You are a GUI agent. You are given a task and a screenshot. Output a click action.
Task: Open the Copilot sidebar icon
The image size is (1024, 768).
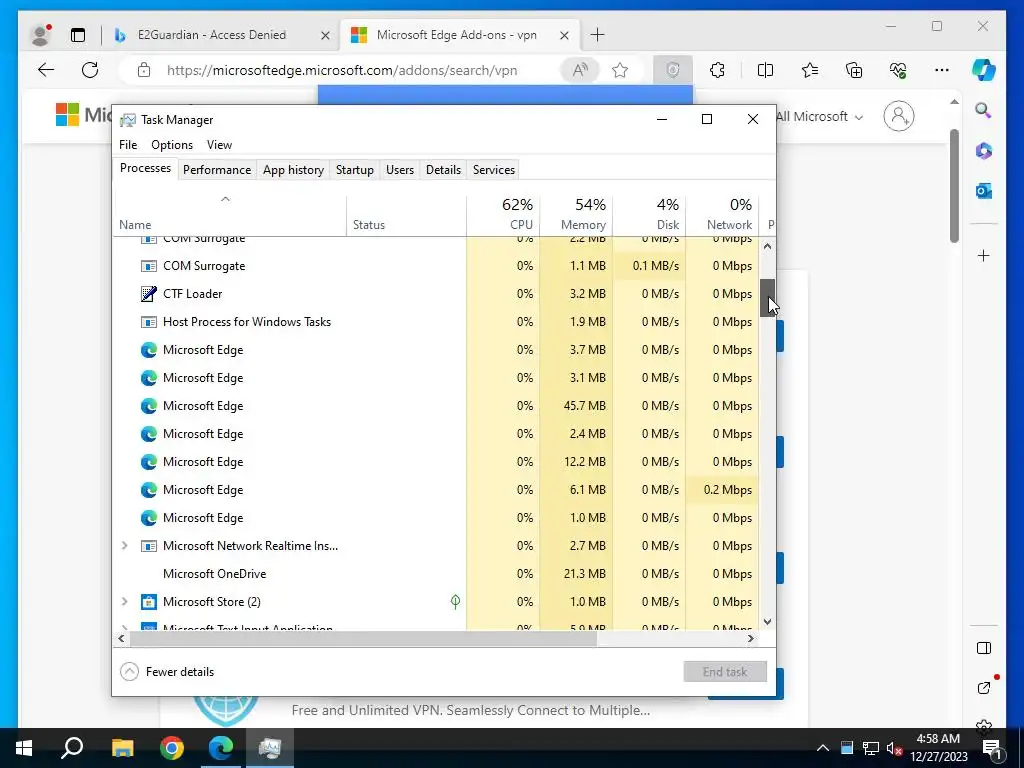(984, 70)
